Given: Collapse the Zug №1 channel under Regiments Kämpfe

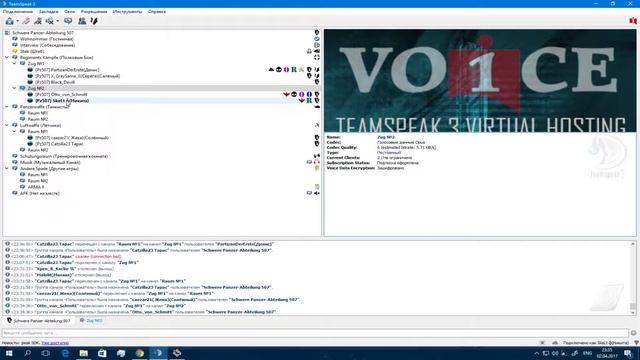Looking at the screenshot, I should click(15, 64).
